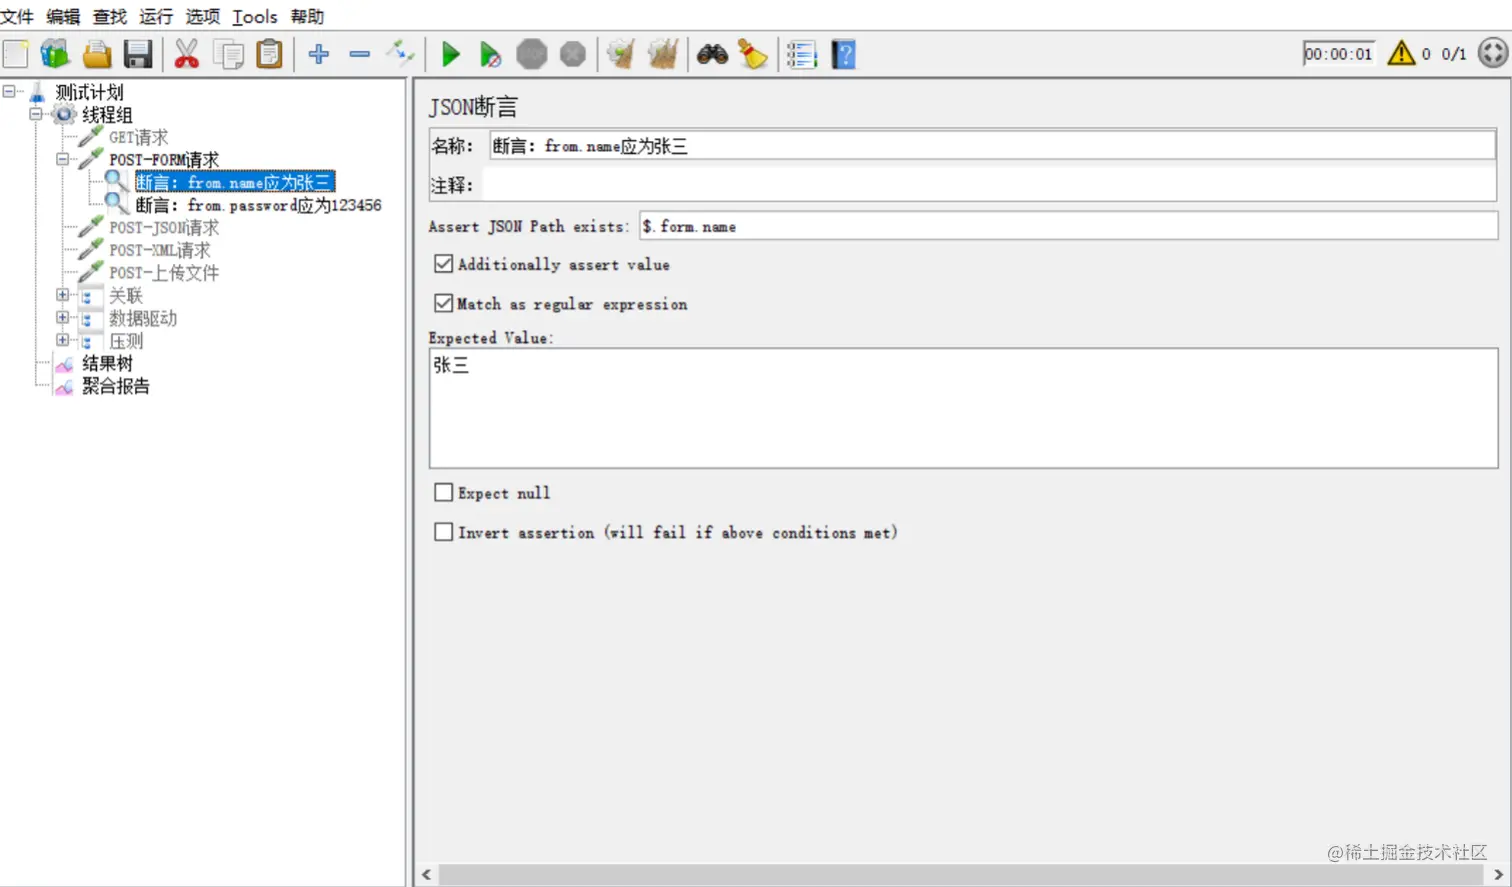Select the POST-上传文件 sampler

coord(164,273)
